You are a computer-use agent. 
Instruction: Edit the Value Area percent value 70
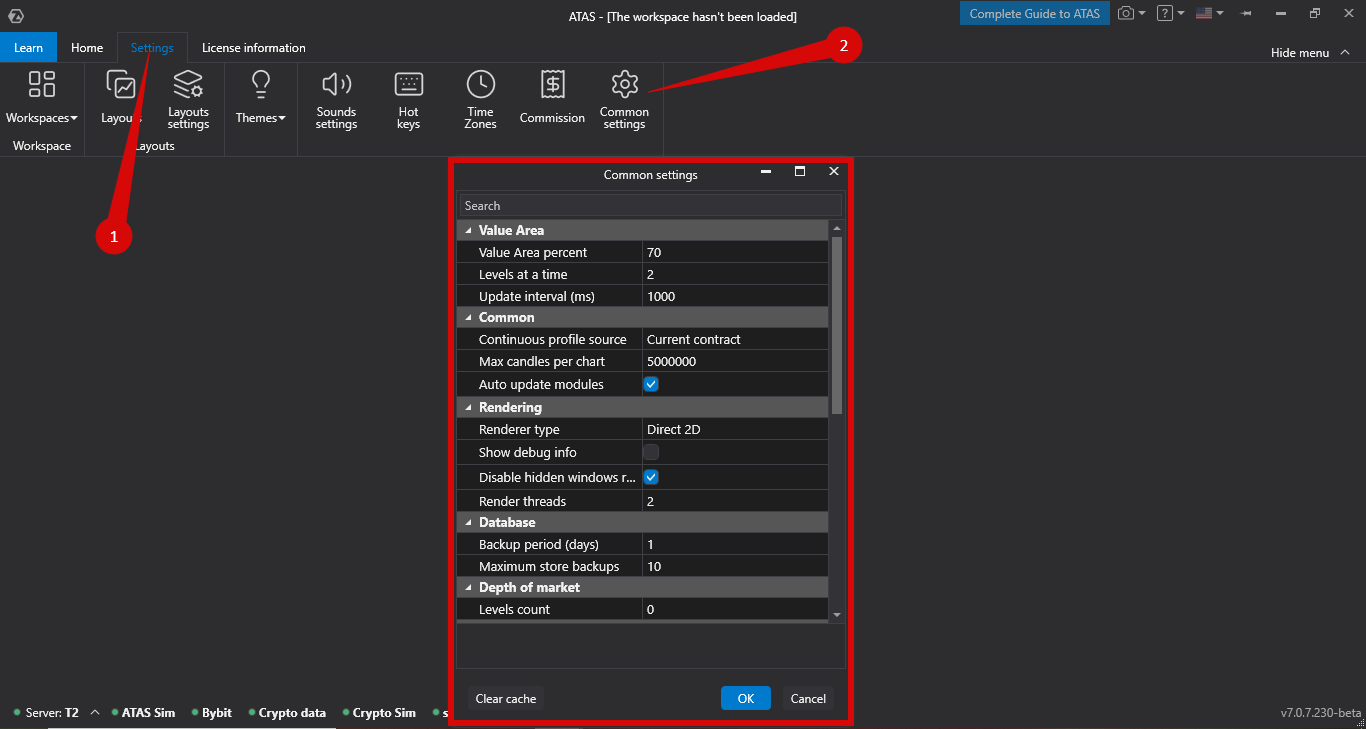(x=735, y=252)
